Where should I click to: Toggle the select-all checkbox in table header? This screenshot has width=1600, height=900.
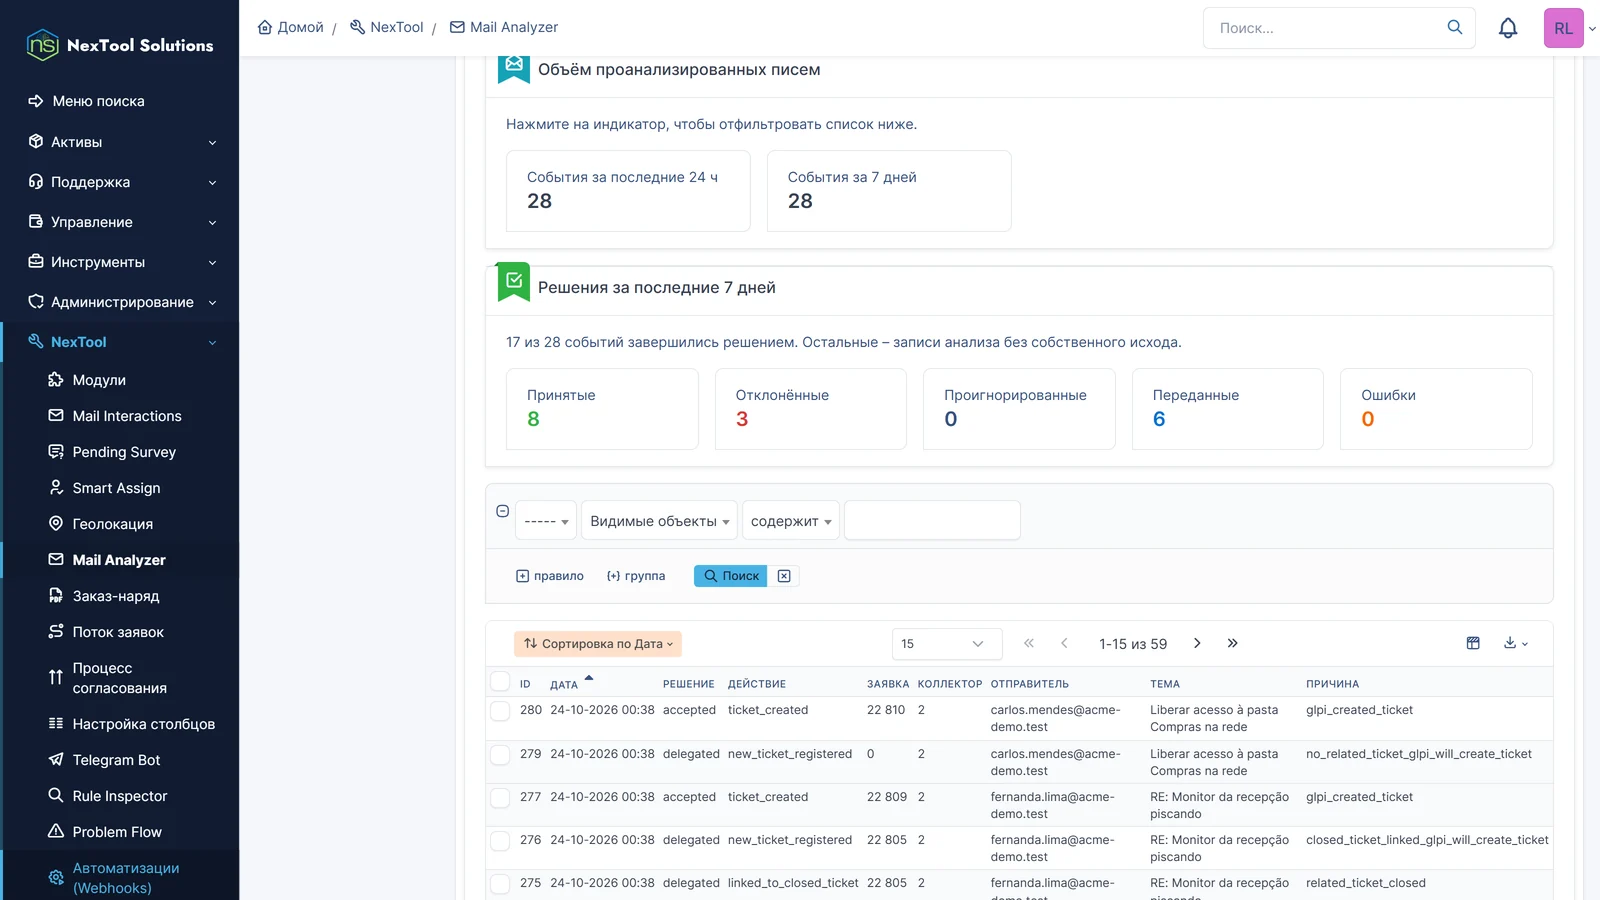click(501, 682)
